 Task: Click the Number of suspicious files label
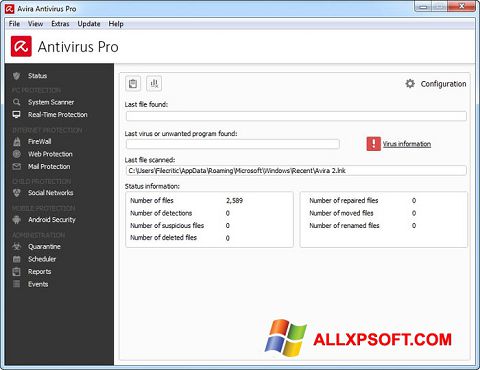point(167,226)
